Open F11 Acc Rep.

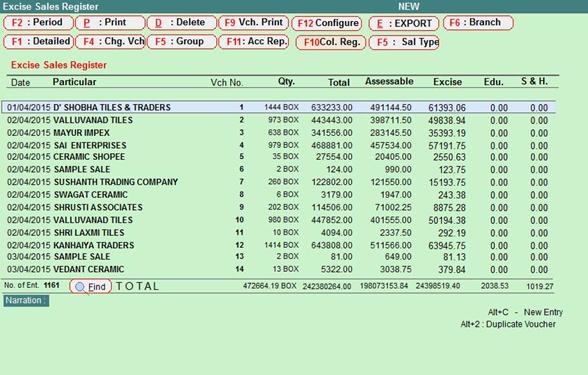point(254,42)
